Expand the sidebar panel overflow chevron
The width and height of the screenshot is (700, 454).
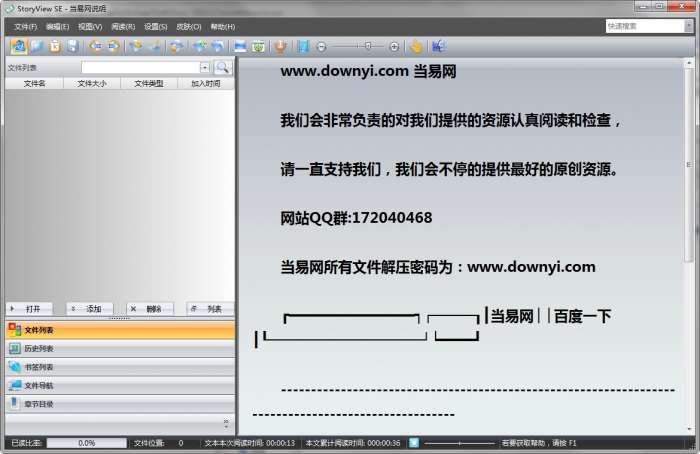226,424
